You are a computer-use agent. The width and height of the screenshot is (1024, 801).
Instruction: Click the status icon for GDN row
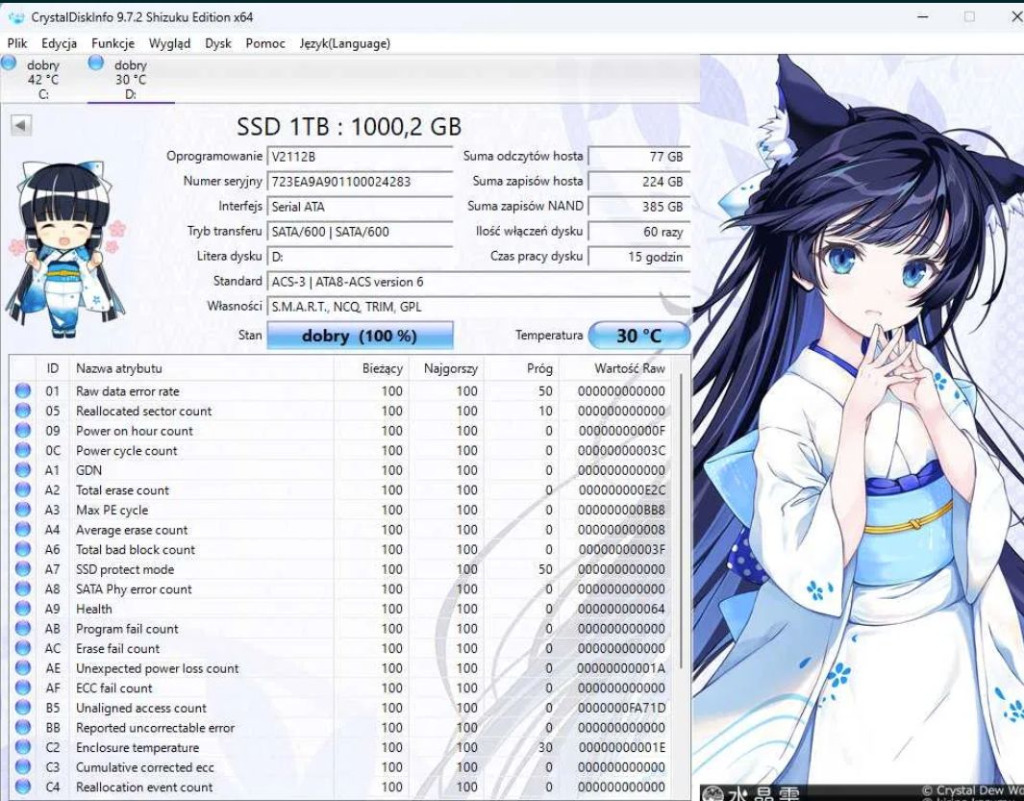click(x=23, y=470)
